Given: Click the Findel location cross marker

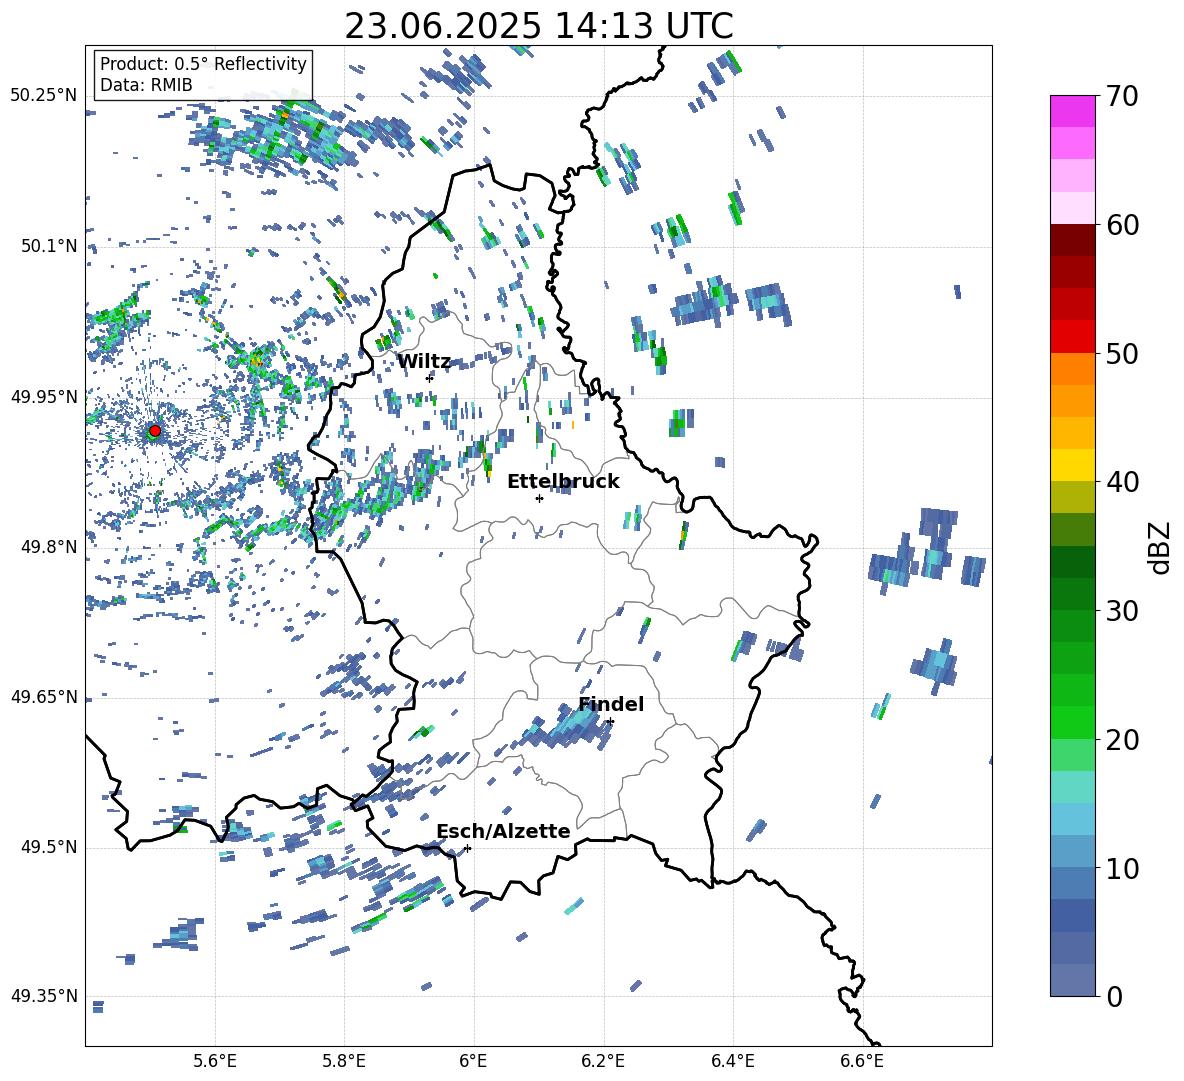Looking at the screenshot, I should 610,721.
